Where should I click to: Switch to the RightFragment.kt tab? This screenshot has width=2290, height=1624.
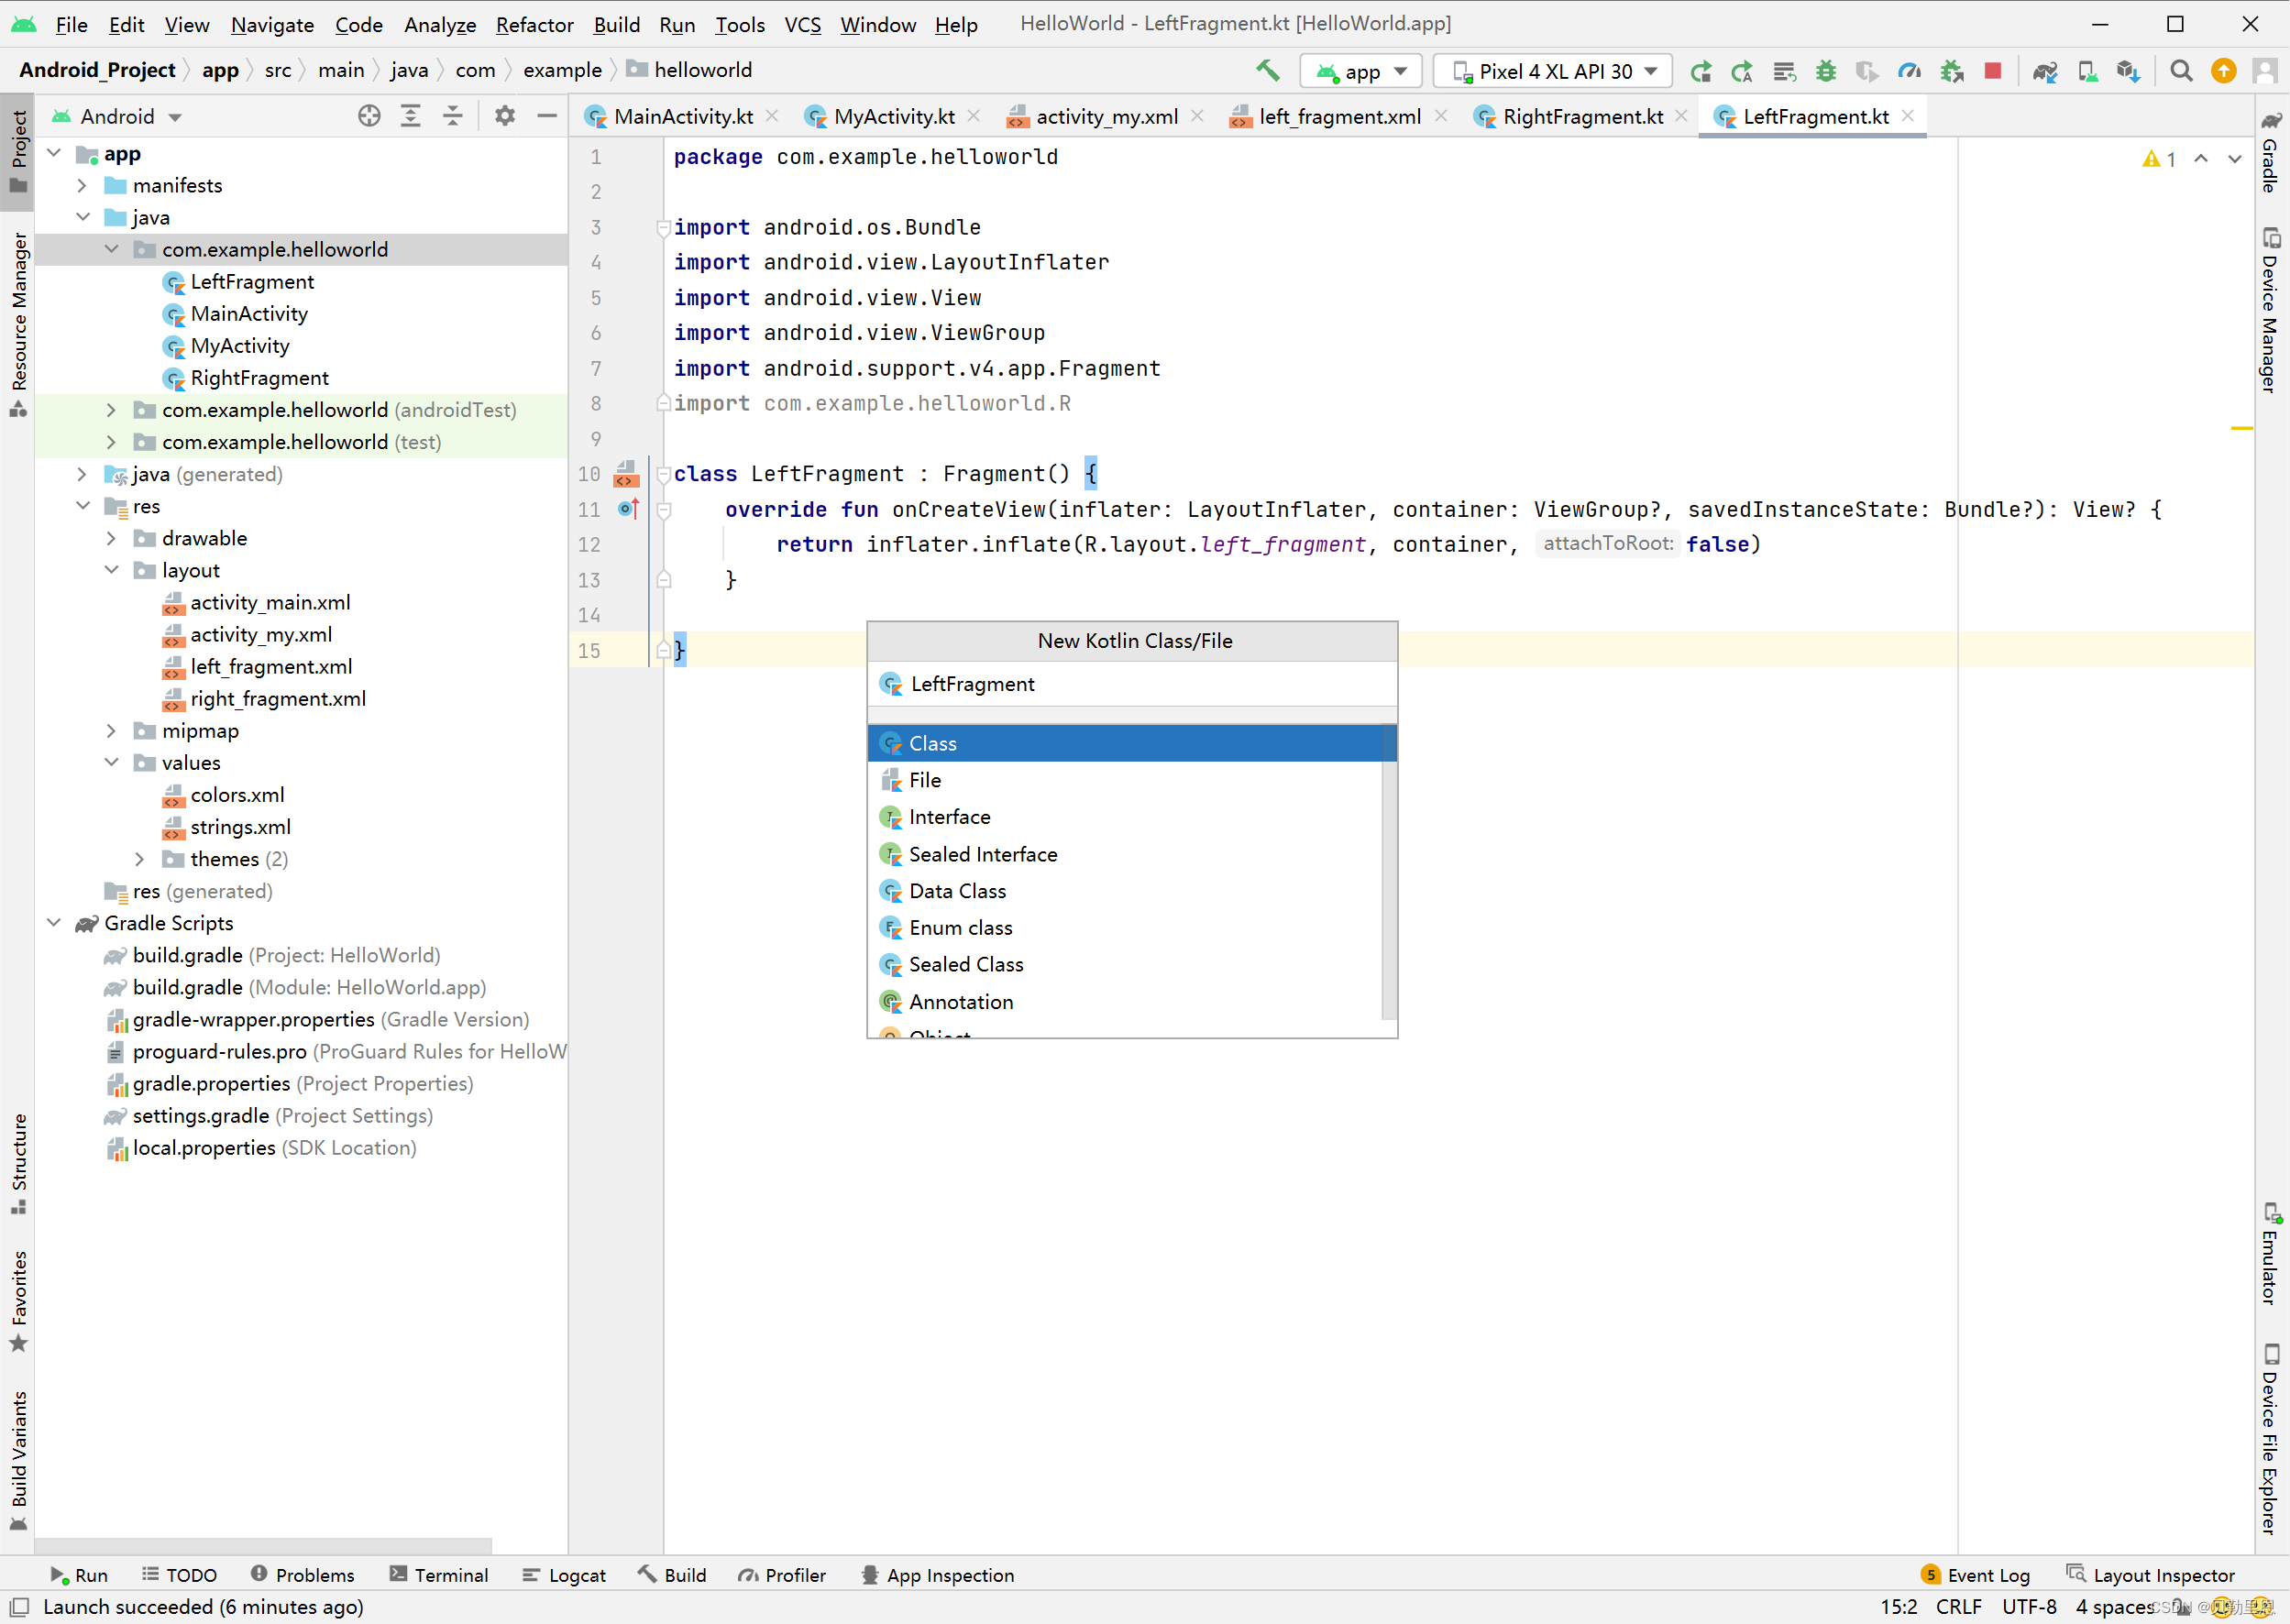coord(1581,116)
